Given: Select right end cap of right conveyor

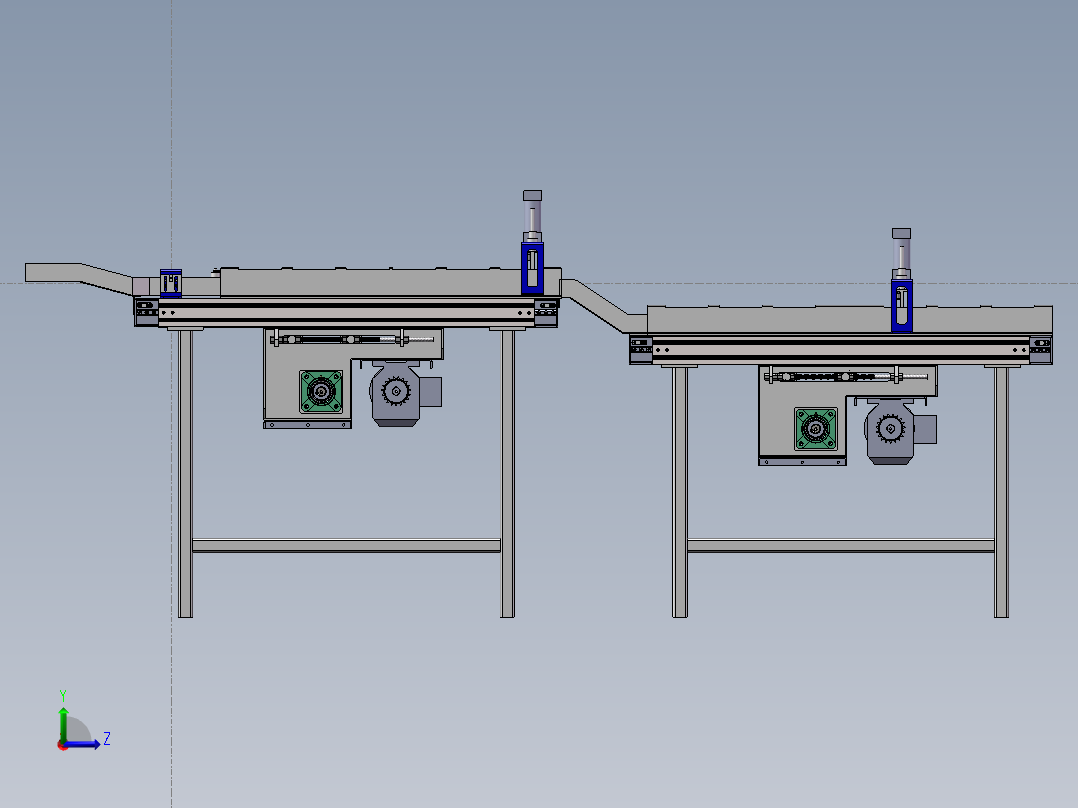Looking at the screenshot, I should [1041, 349].
